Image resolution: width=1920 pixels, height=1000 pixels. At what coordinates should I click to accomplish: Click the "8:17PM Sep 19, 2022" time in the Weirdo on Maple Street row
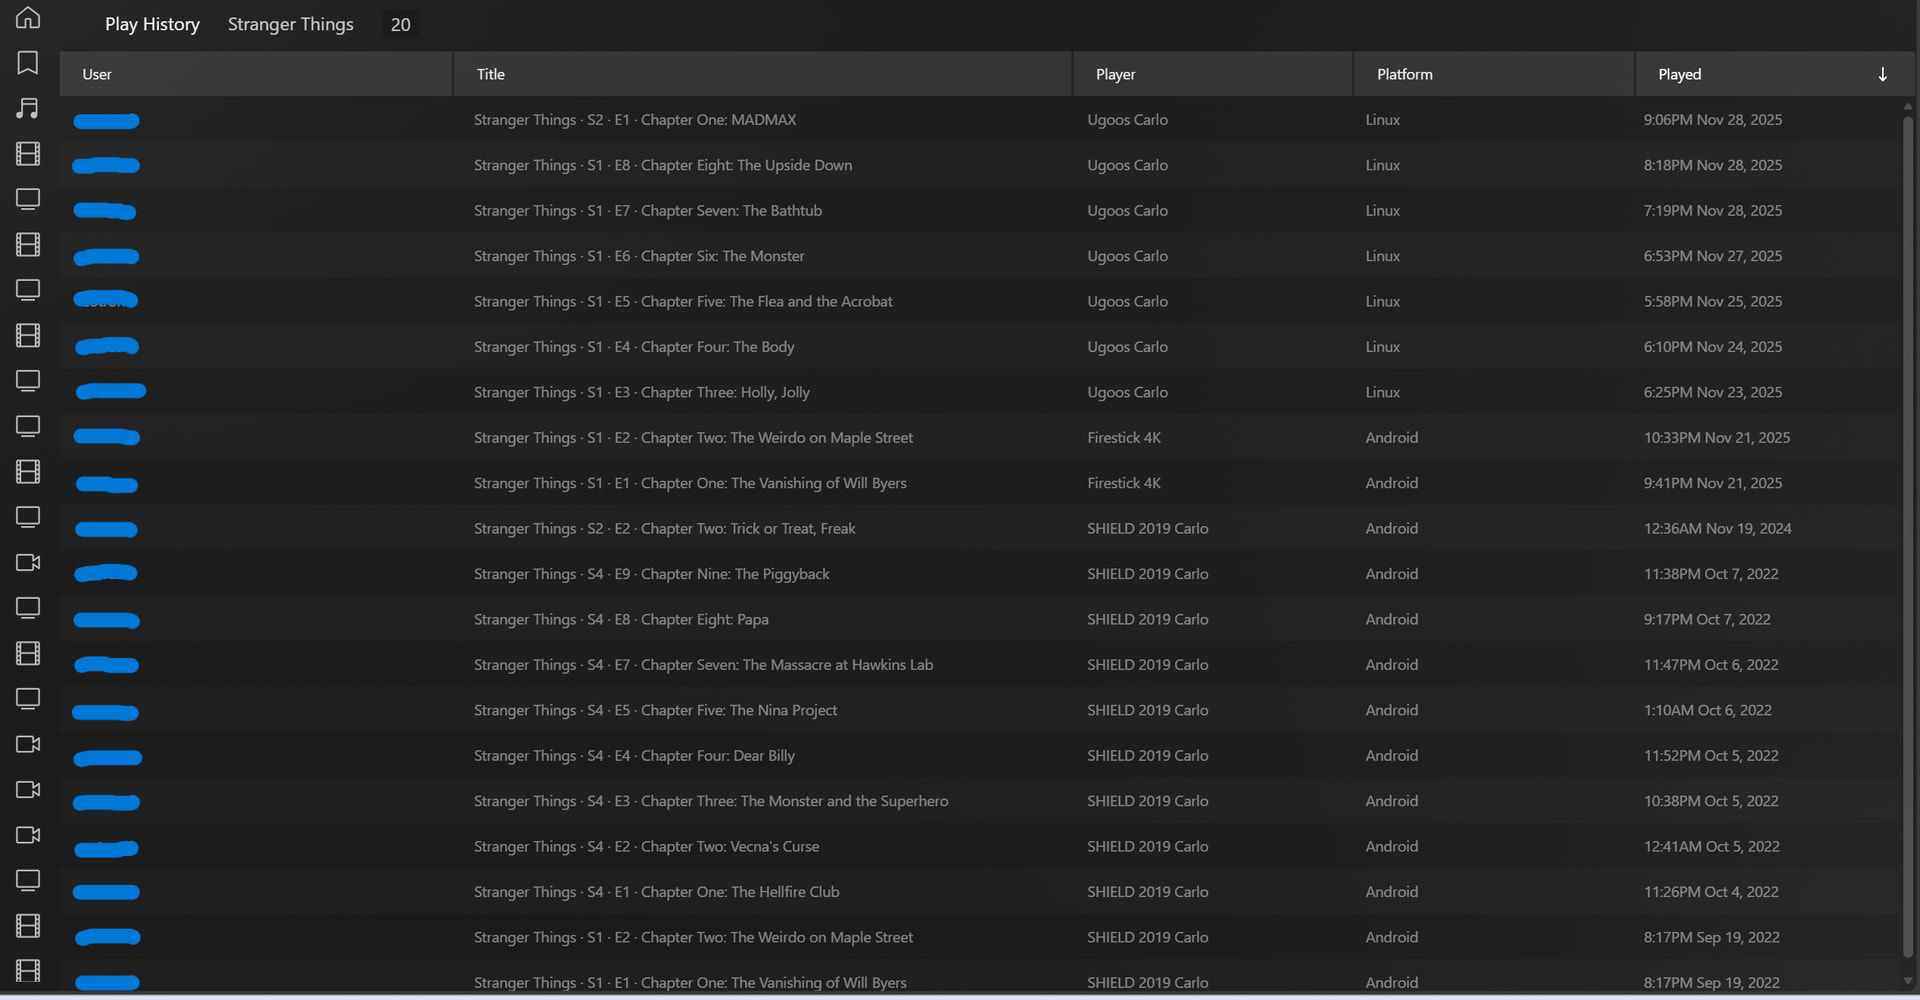pyautogui.click(x=1712, y=938)
